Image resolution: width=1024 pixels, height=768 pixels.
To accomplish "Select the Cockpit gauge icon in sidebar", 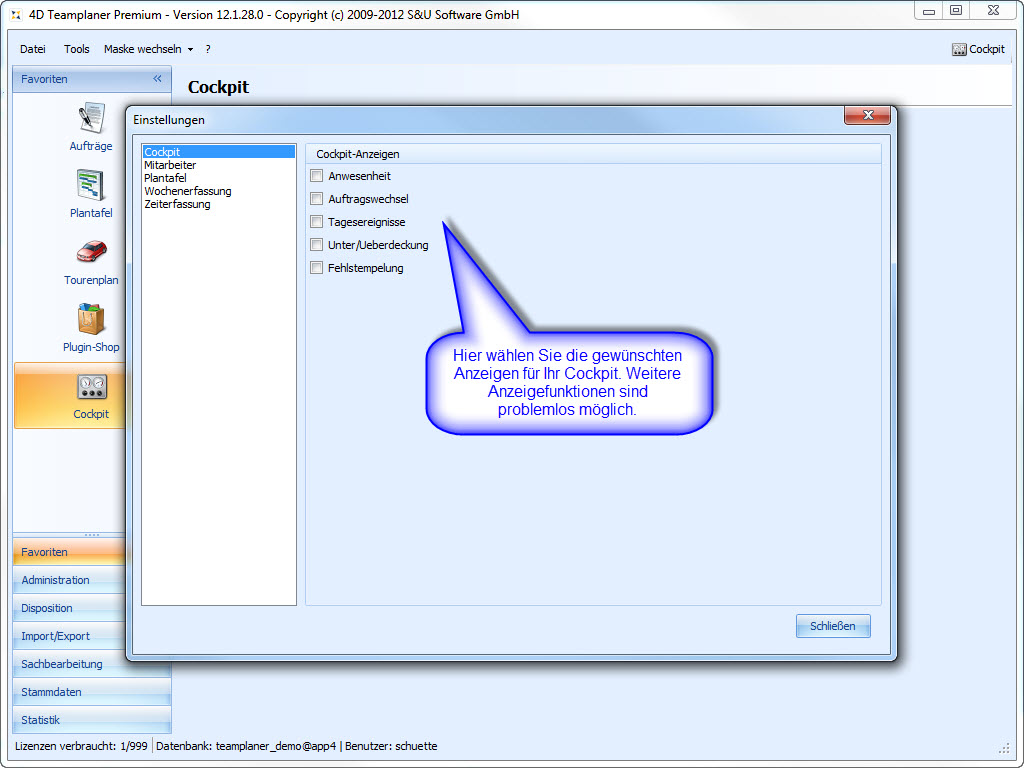I will pos(91,387).
